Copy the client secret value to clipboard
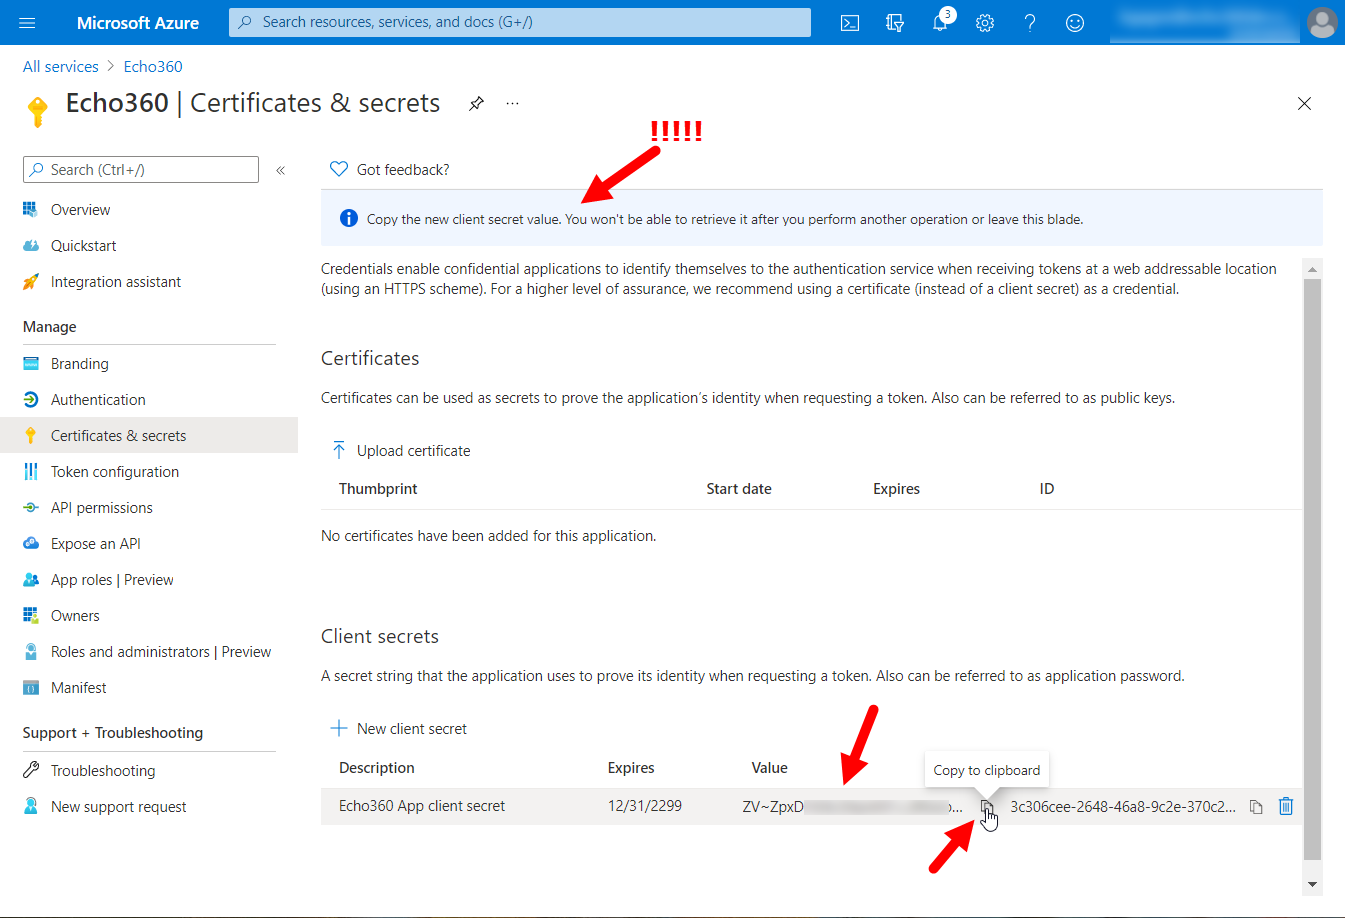The image size is (1345, 918). (987, 807)
